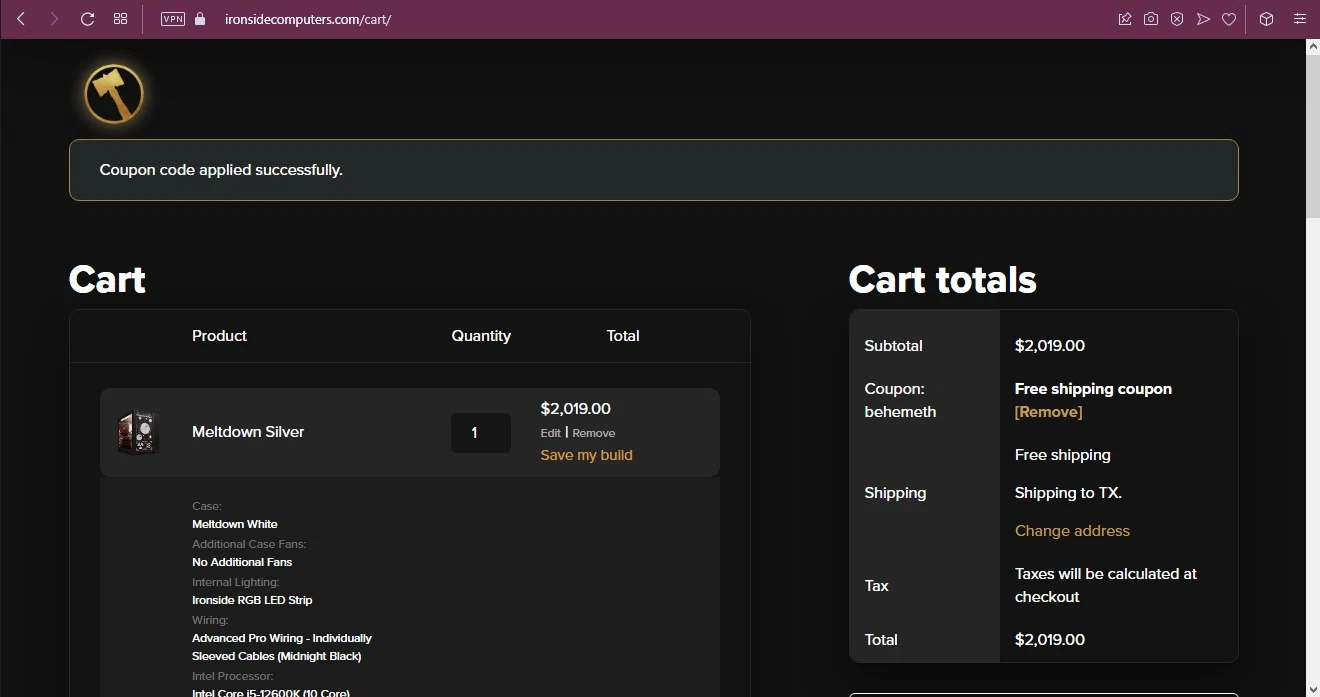The width and height of the screenshot is (1320, 697).
Task: Bookmark page with the heart icon
Action: pos(1229,19)
